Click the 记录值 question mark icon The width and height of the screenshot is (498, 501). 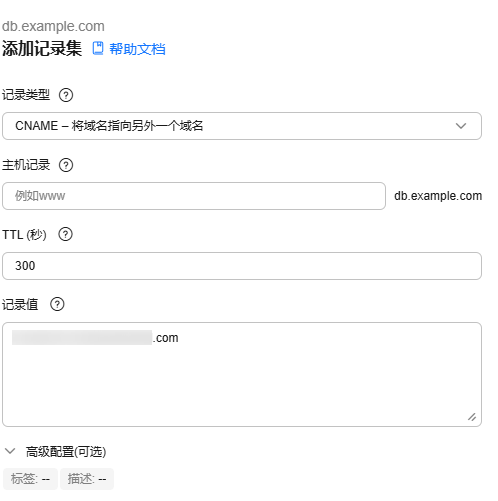coord(57,304)
